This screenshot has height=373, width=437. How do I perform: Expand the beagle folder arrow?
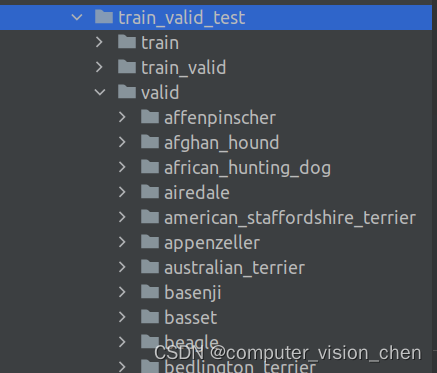point(122,342)
